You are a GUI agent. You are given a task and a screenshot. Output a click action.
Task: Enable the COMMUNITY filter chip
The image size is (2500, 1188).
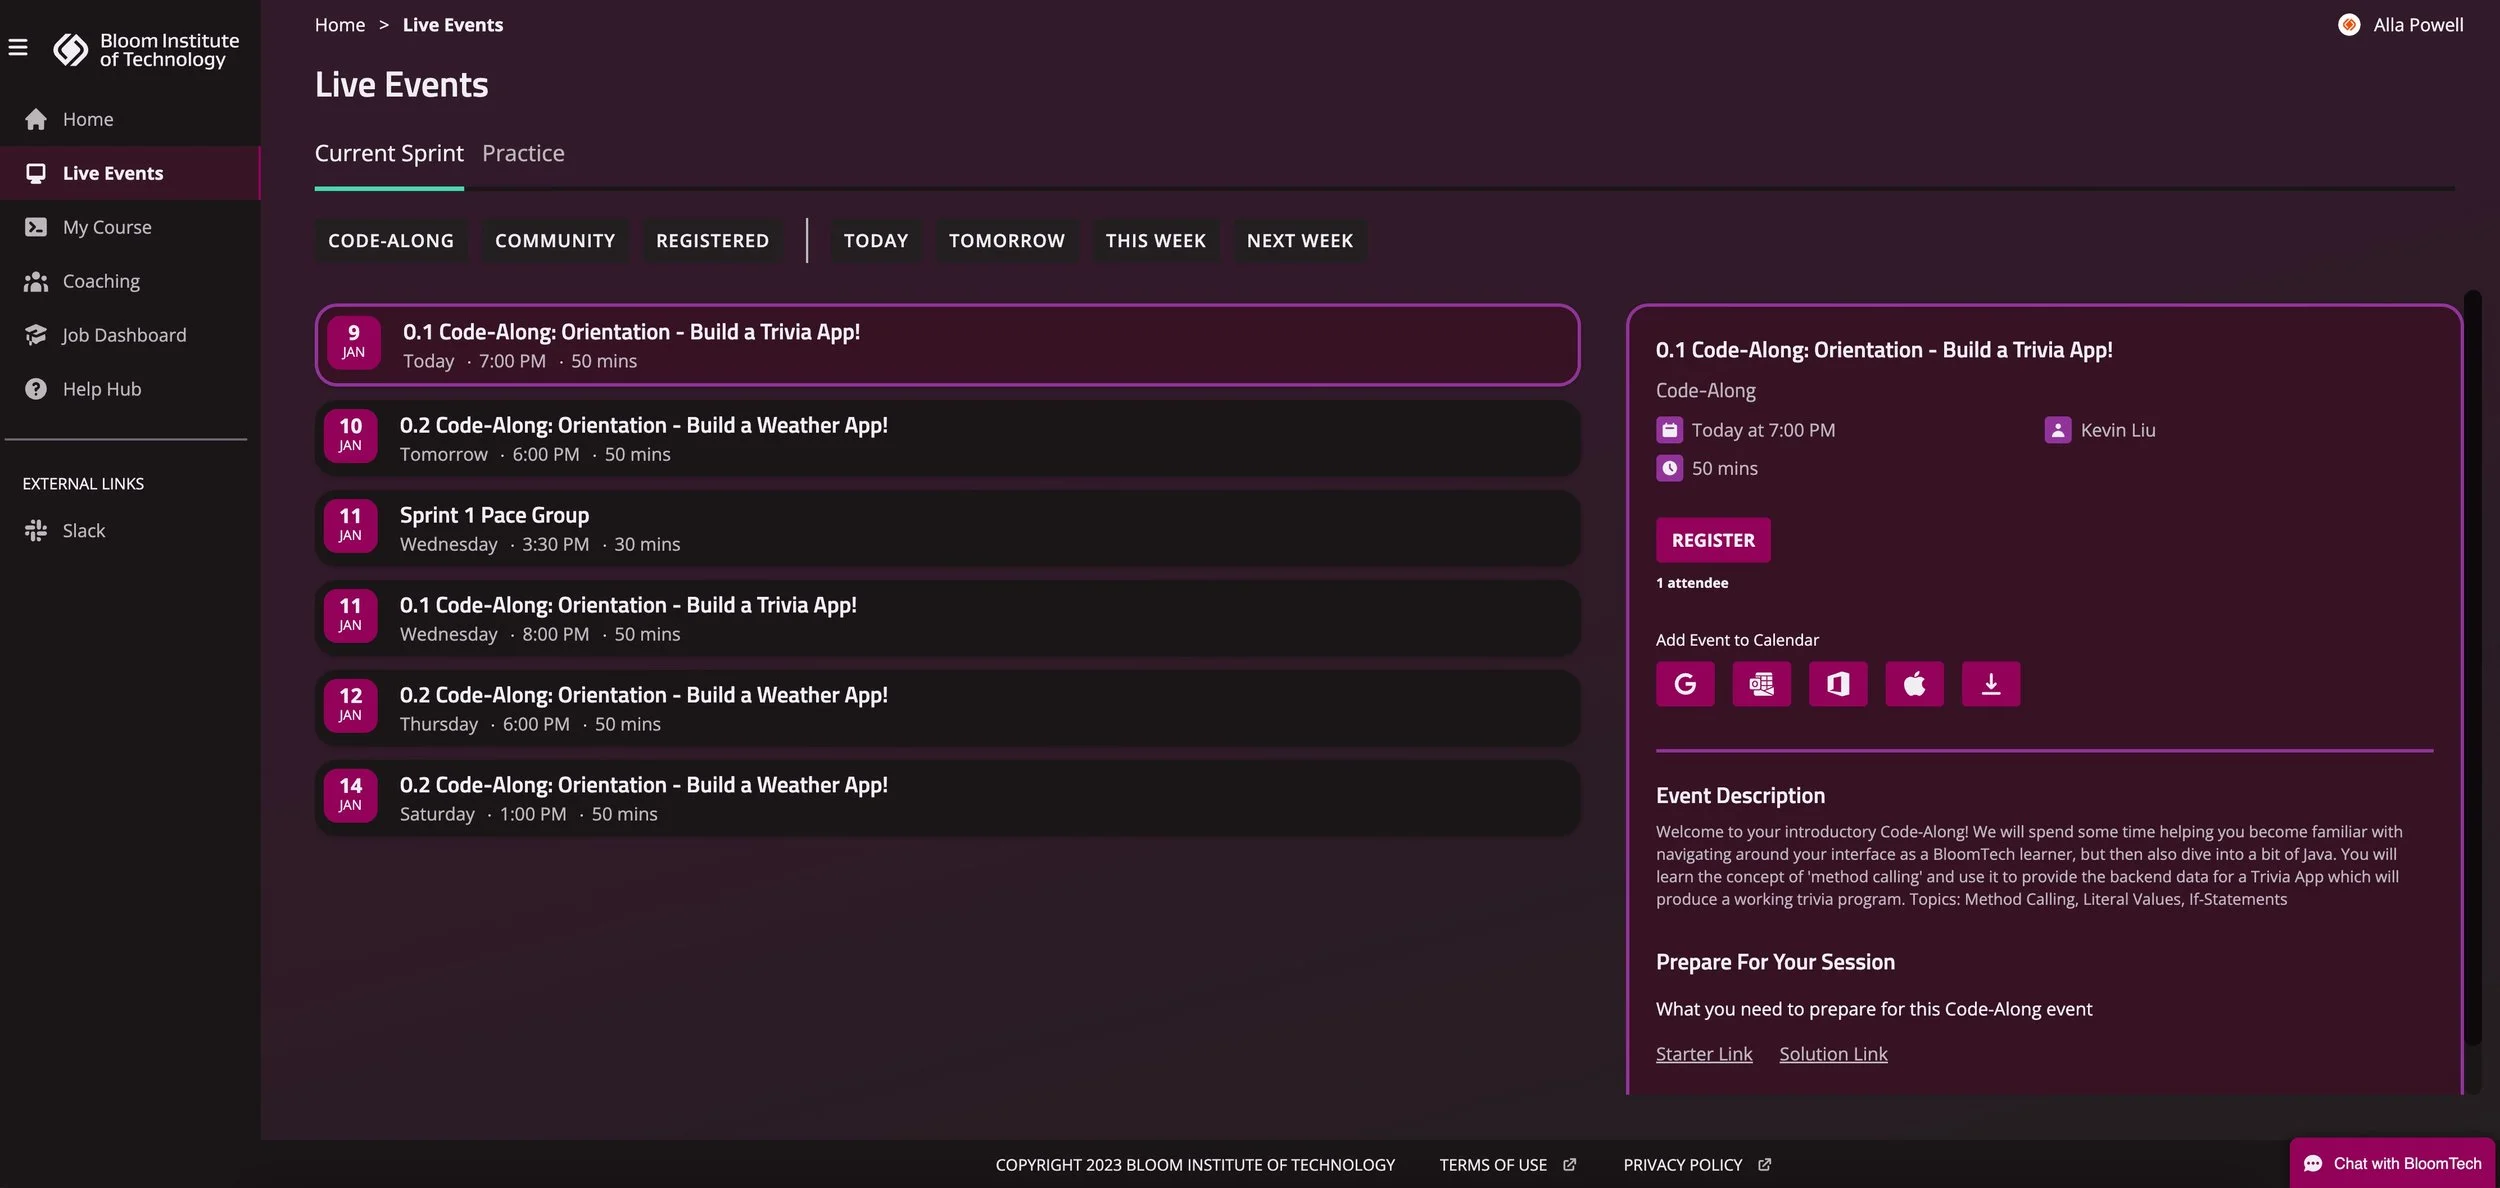pyautogui.click(x=555, y=241)
